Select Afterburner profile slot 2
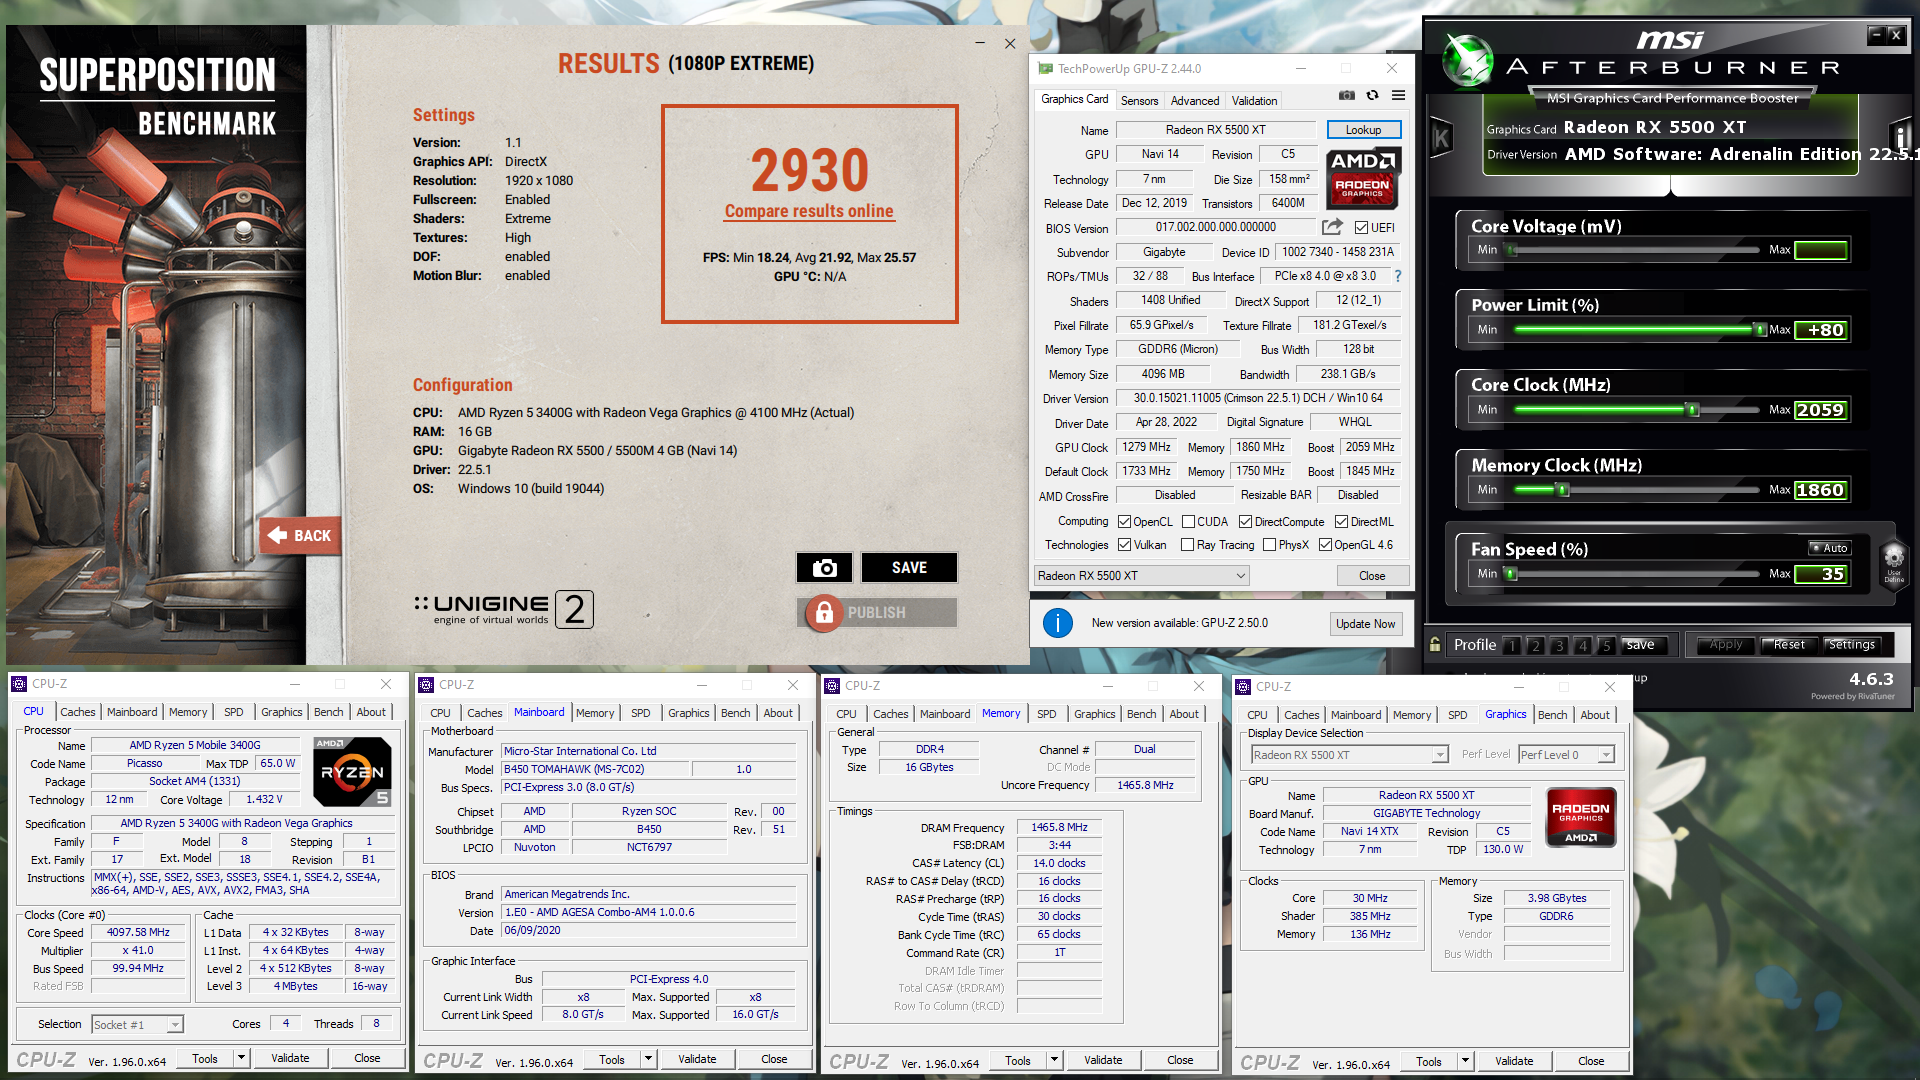Image resolution: width=1920 pixels, height=1080 pixels. [x=1536, y=646]
